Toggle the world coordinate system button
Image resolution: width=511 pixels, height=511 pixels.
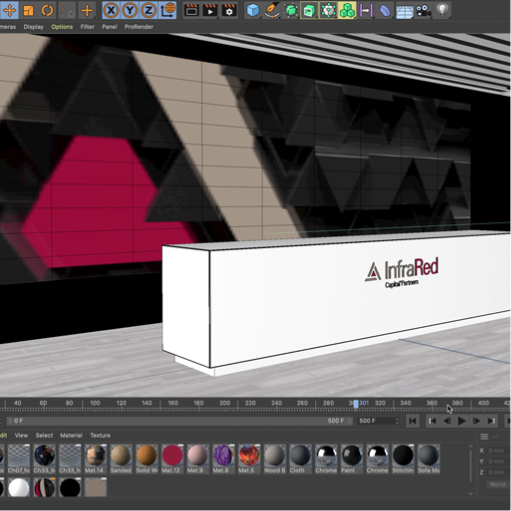[168, 10]
